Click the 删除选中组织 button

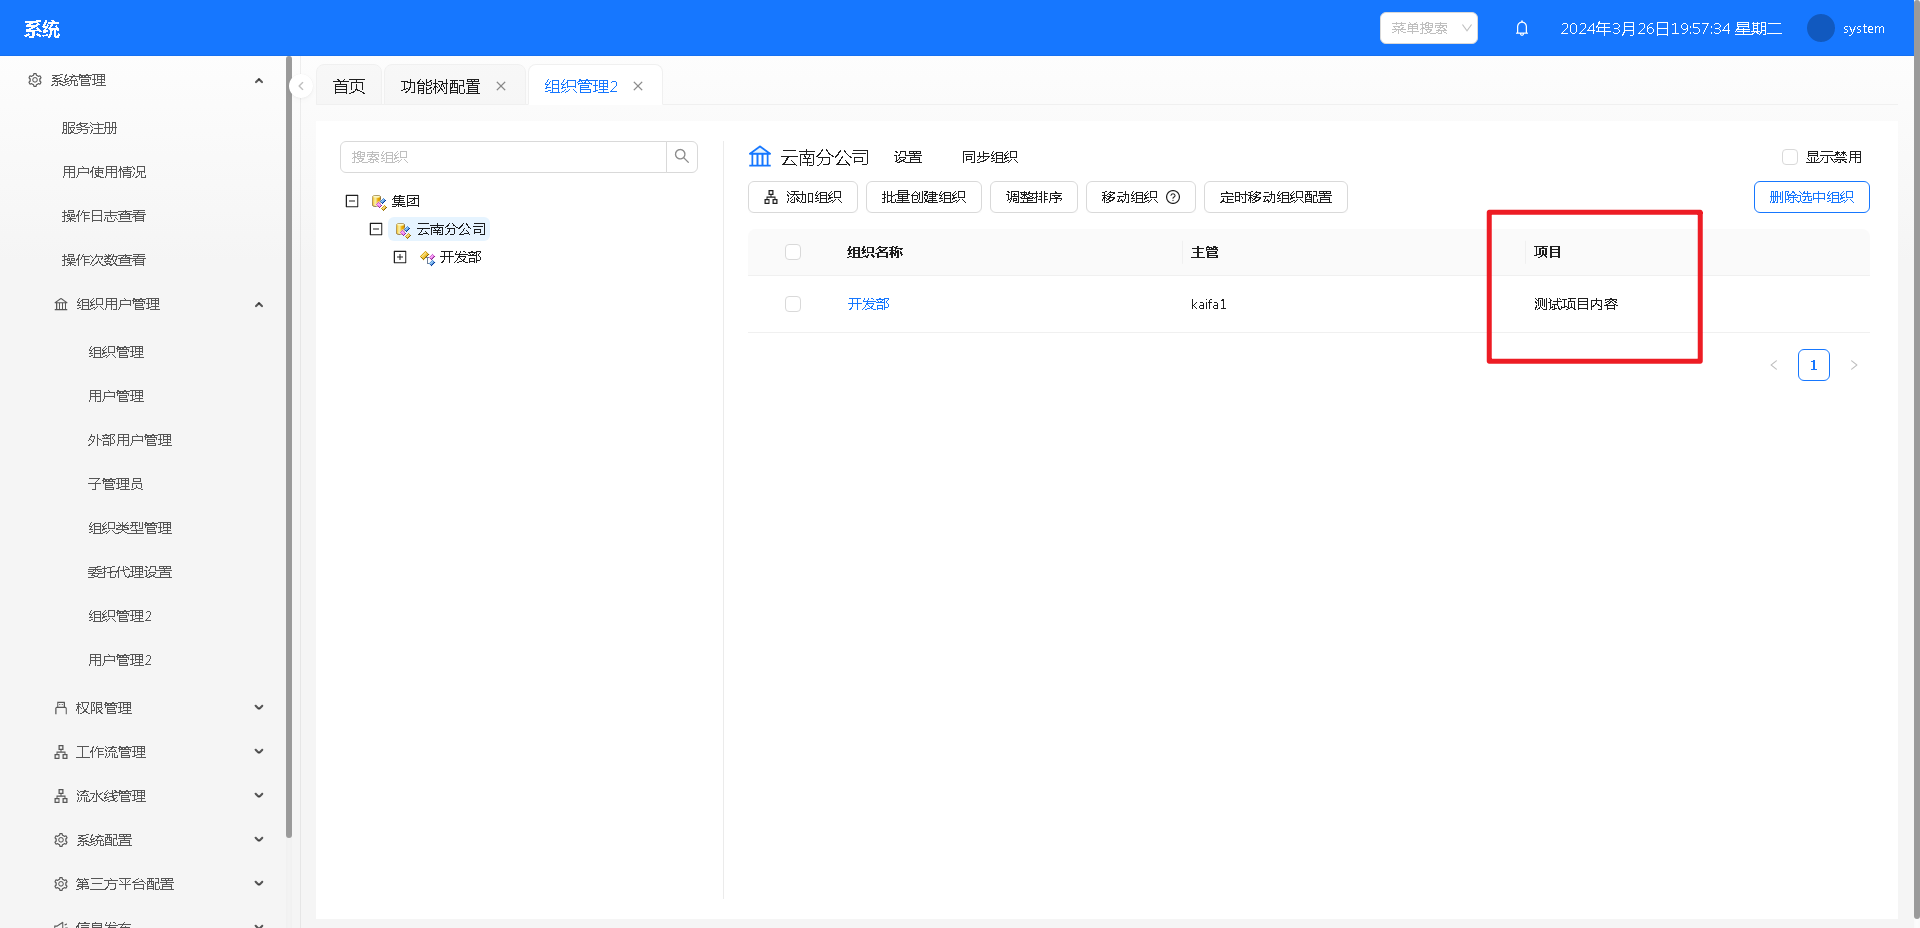1810,197
